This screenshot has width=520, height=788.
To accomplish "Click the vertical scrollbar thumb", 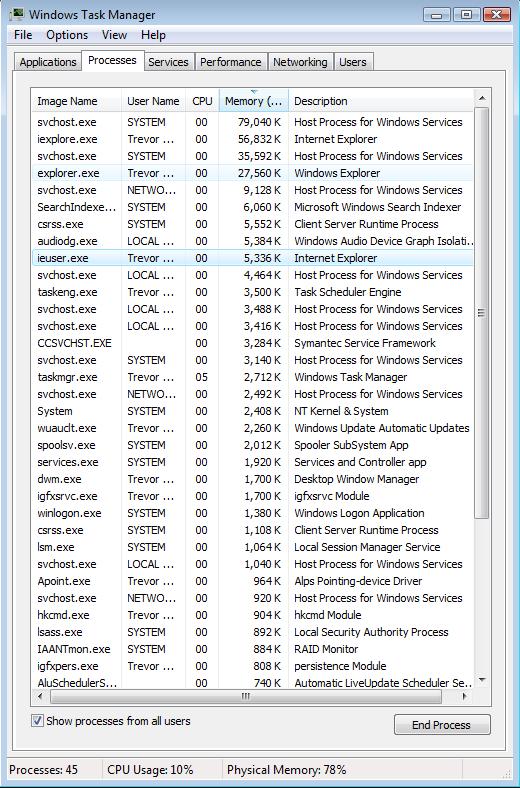I will pos(481,313).
